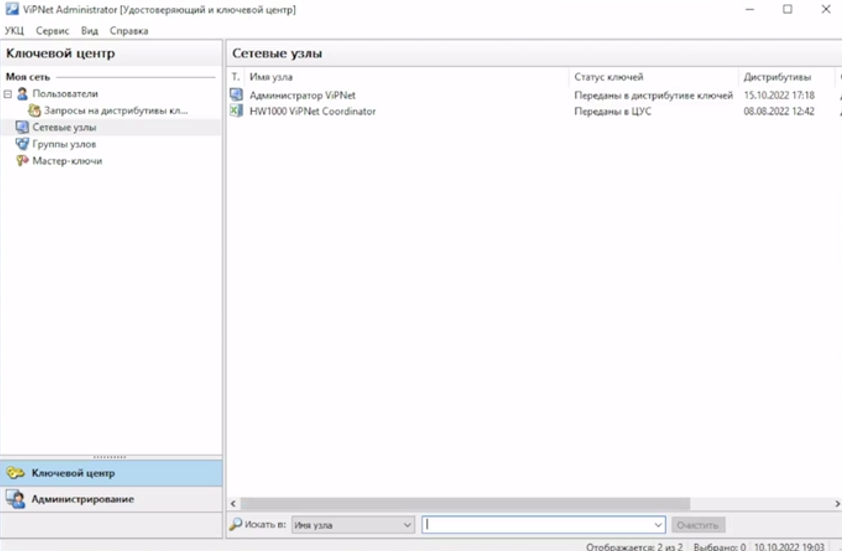Close the ViPNet Administrator window

[826, 9]
